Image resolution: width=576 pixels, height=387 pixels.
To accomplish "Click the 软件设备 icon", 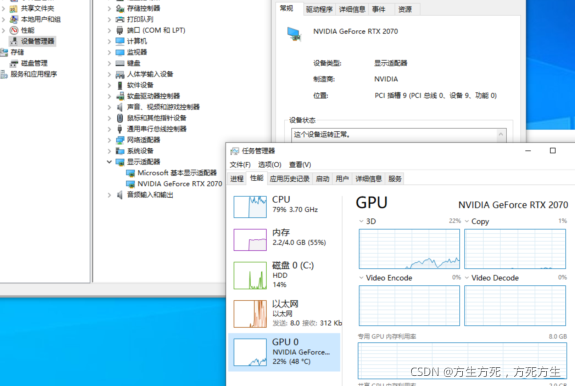I will (120, 85).
